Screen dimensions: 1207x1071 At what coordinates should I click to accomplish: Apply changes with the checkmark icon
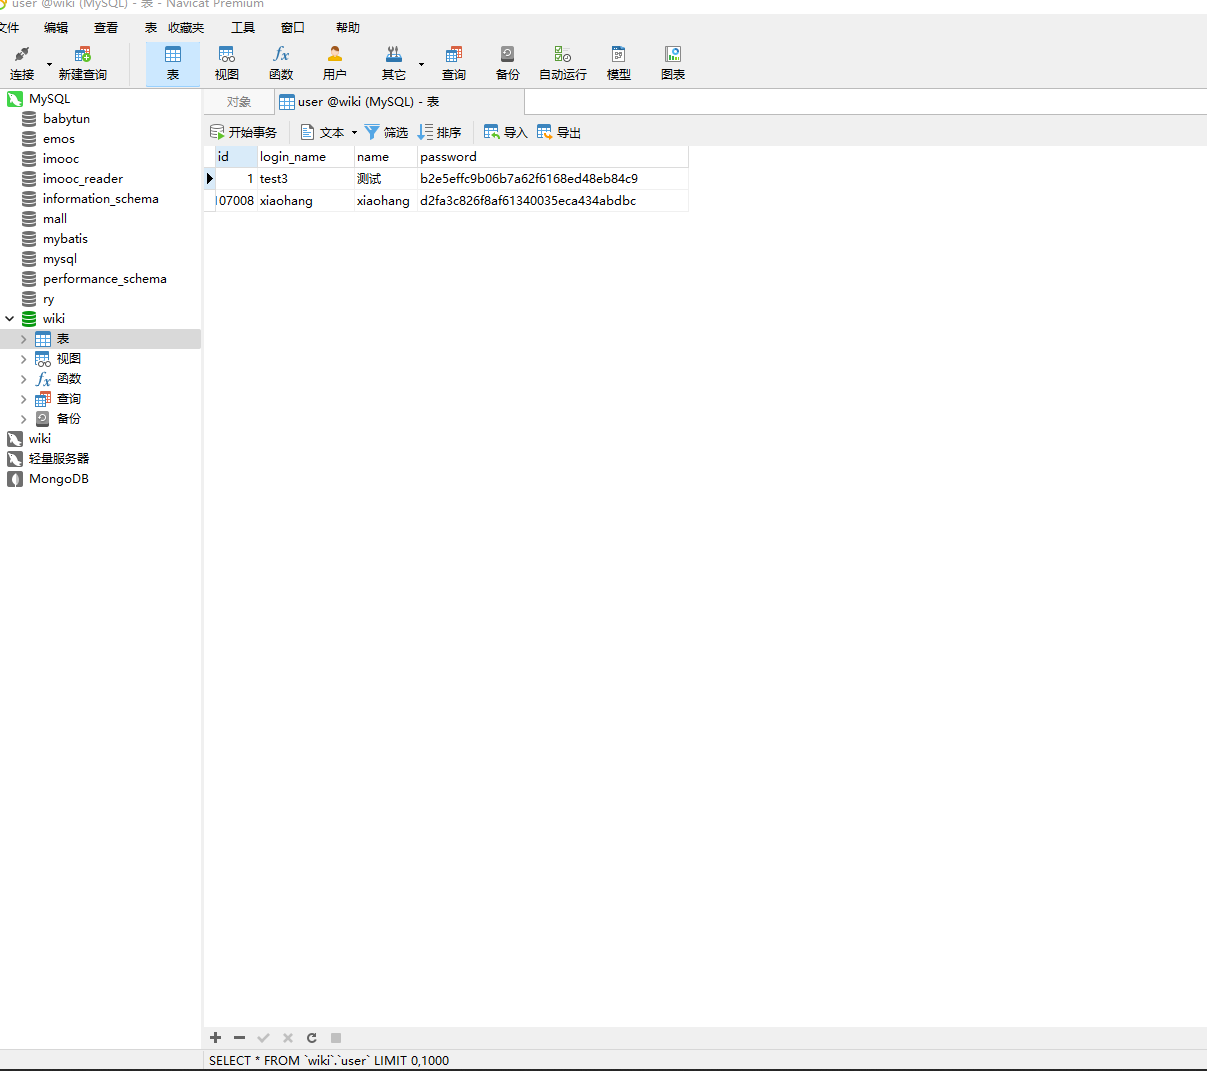(x=263, y=1038)
